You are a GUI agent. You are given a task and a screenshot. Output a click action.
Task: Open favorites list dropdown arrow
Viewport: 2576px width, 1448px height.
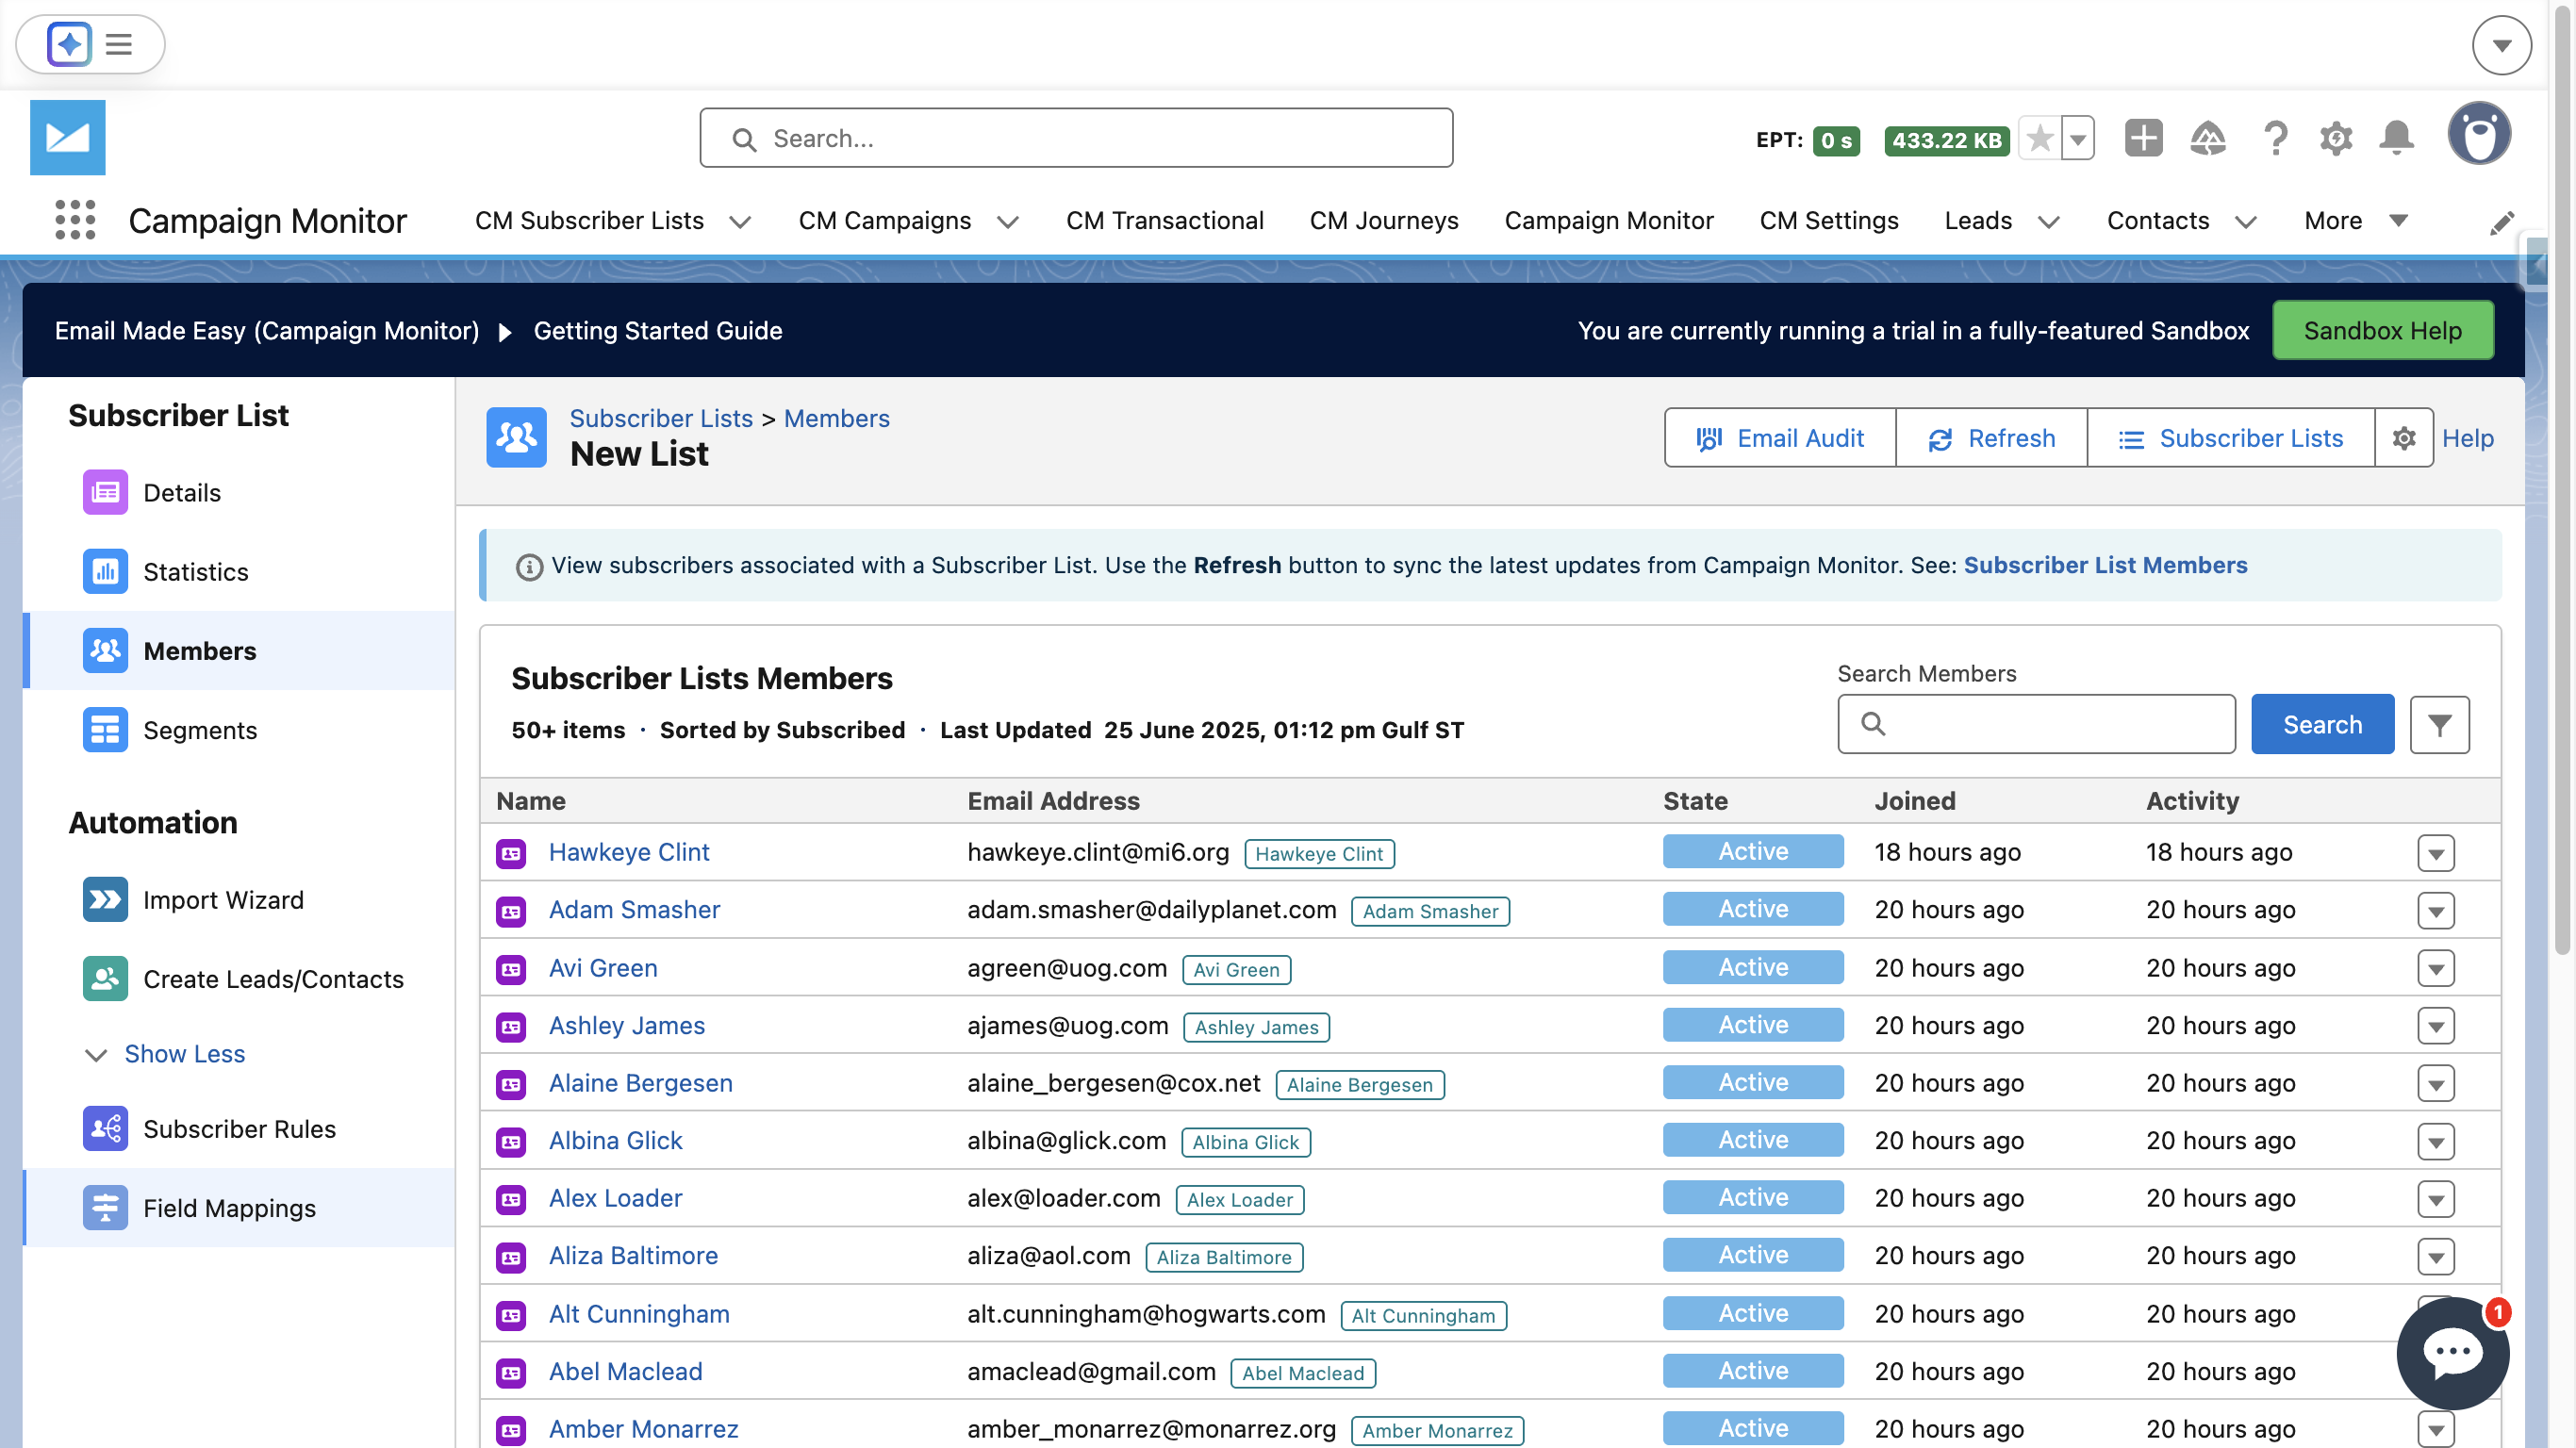click(2078, 139)
